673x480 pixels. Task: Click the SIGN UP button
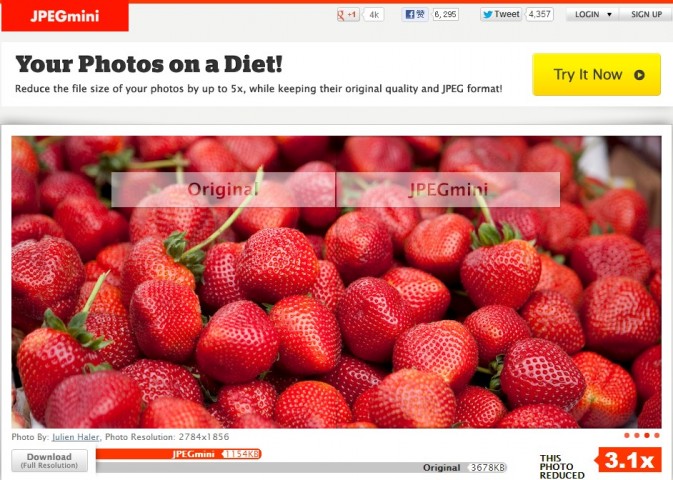tap(646, 14)
